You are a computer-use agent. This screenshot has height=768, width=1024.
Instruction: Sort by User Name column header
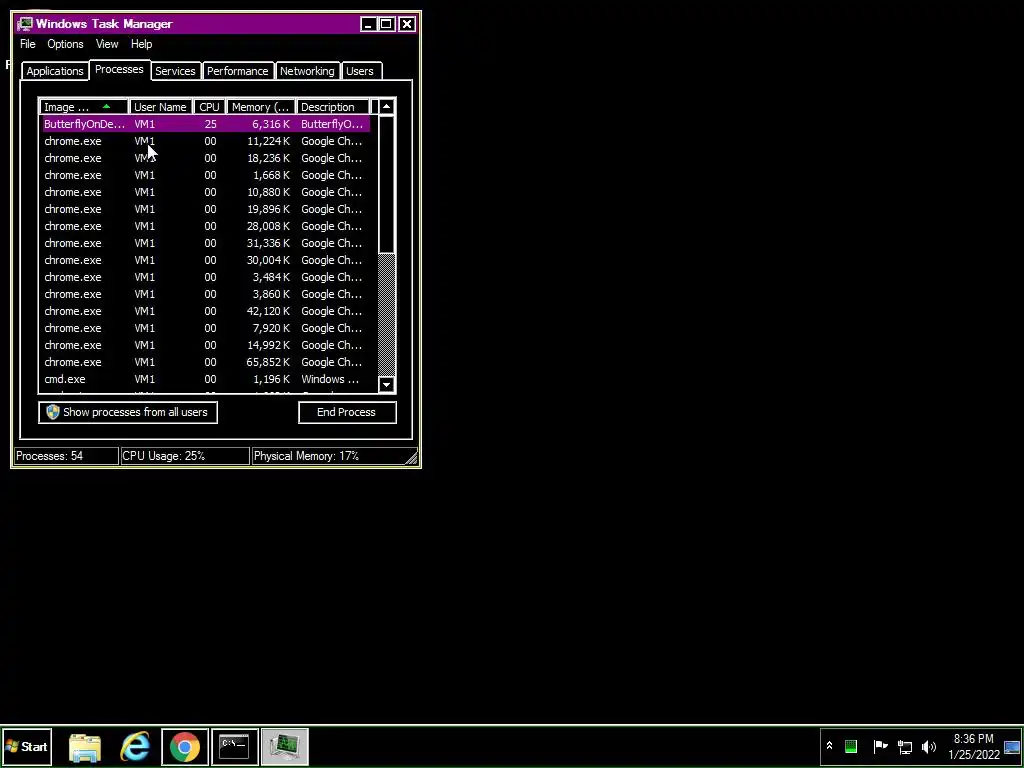coord(161,107)
